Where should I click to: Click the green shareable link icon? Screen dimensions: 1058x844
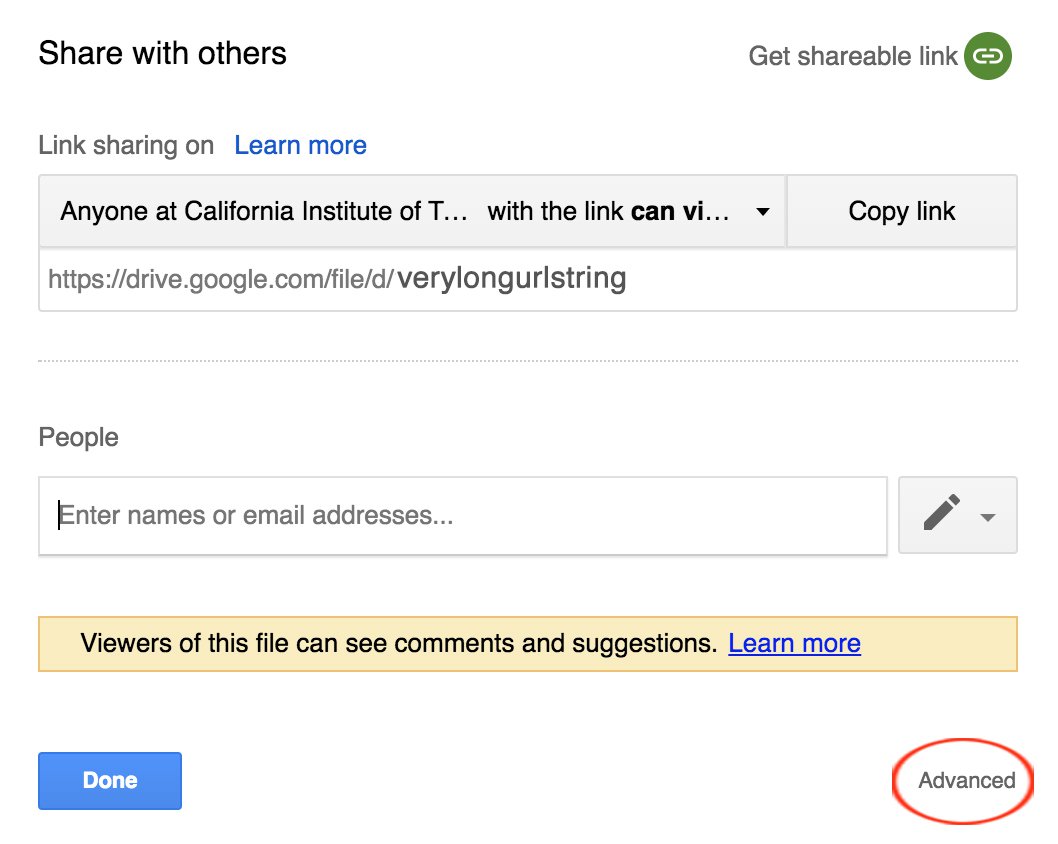tap(988, 56)
